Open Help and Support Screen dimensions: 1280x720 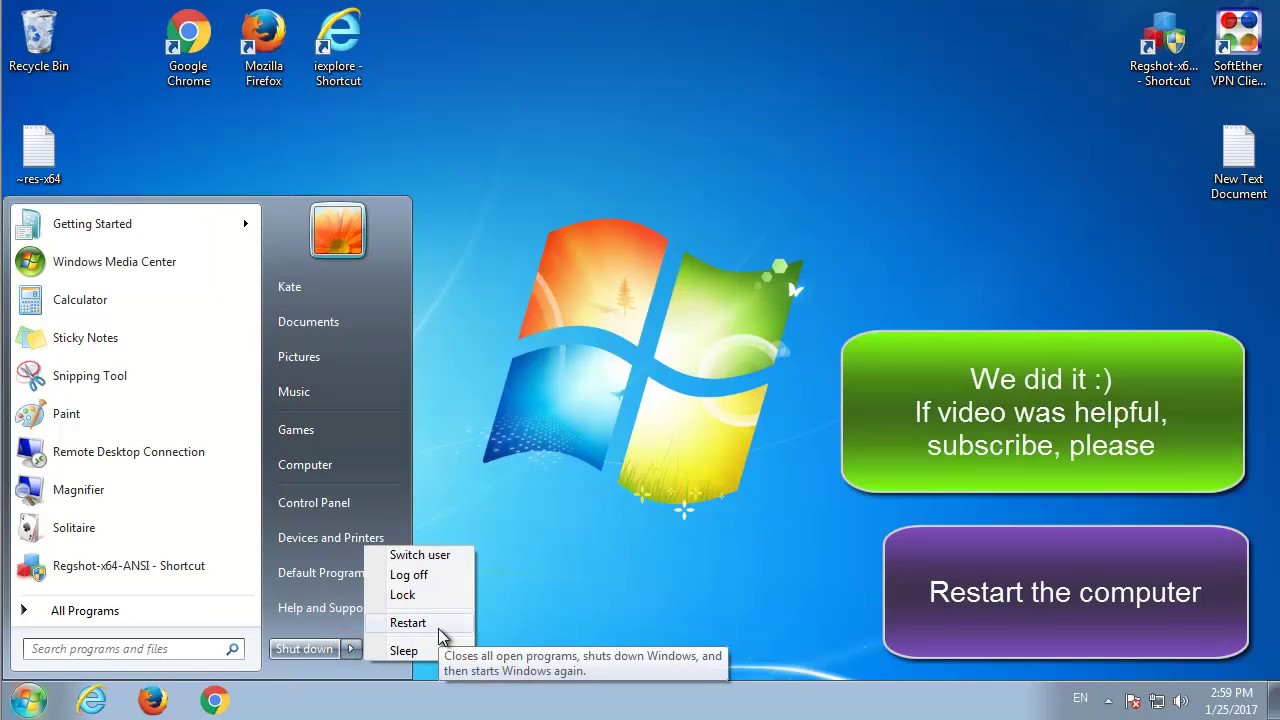(x=320, y=608)
